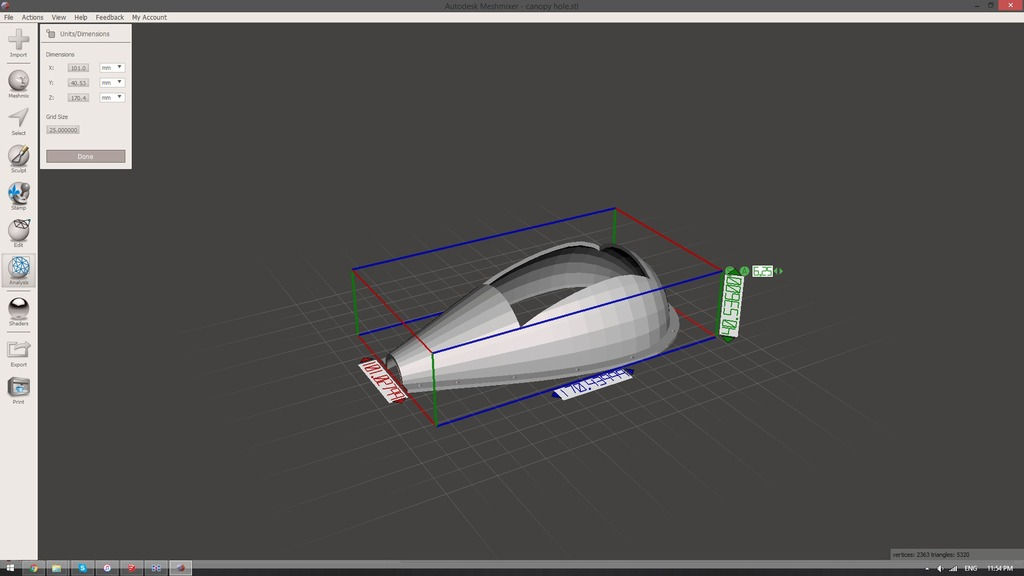Open the View menu
The height and width of the screenshot is (576, 1024).
(x=59, y=17)
